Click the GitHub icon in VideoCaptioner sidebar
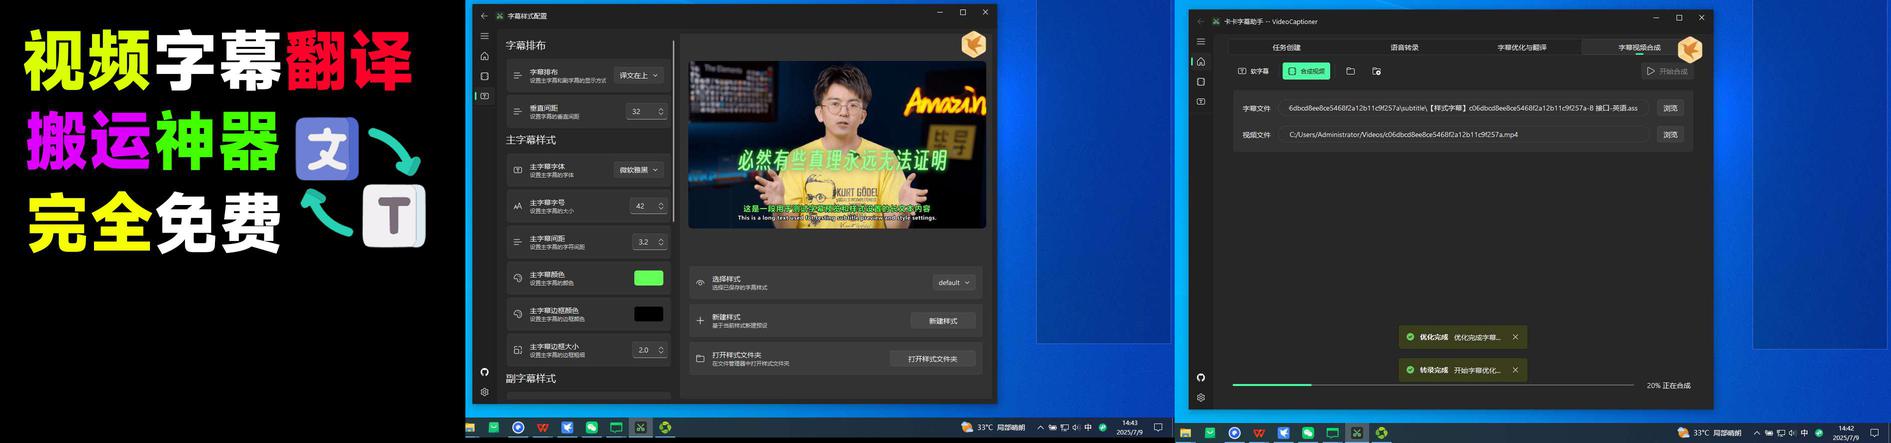The image size is (1891, 443). pyautogui.click(x=1201, y=377)
